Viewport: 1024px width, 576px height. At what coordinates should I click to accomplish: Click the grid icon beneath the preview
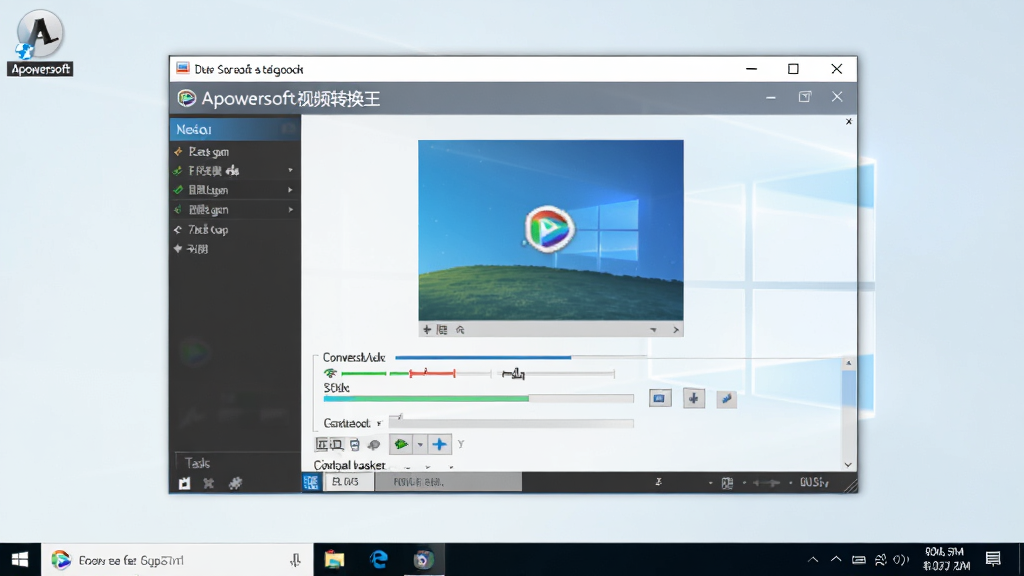442,330
